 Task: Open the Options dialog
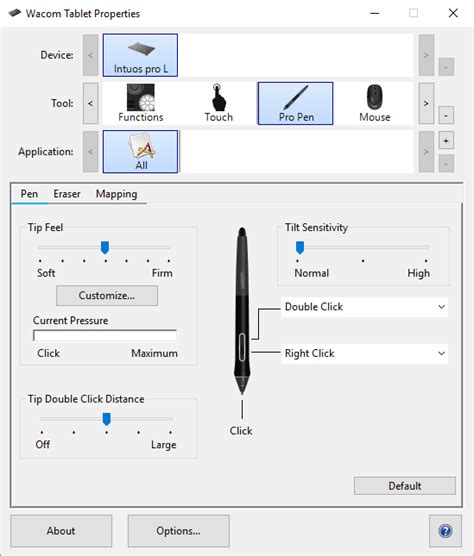178,531
